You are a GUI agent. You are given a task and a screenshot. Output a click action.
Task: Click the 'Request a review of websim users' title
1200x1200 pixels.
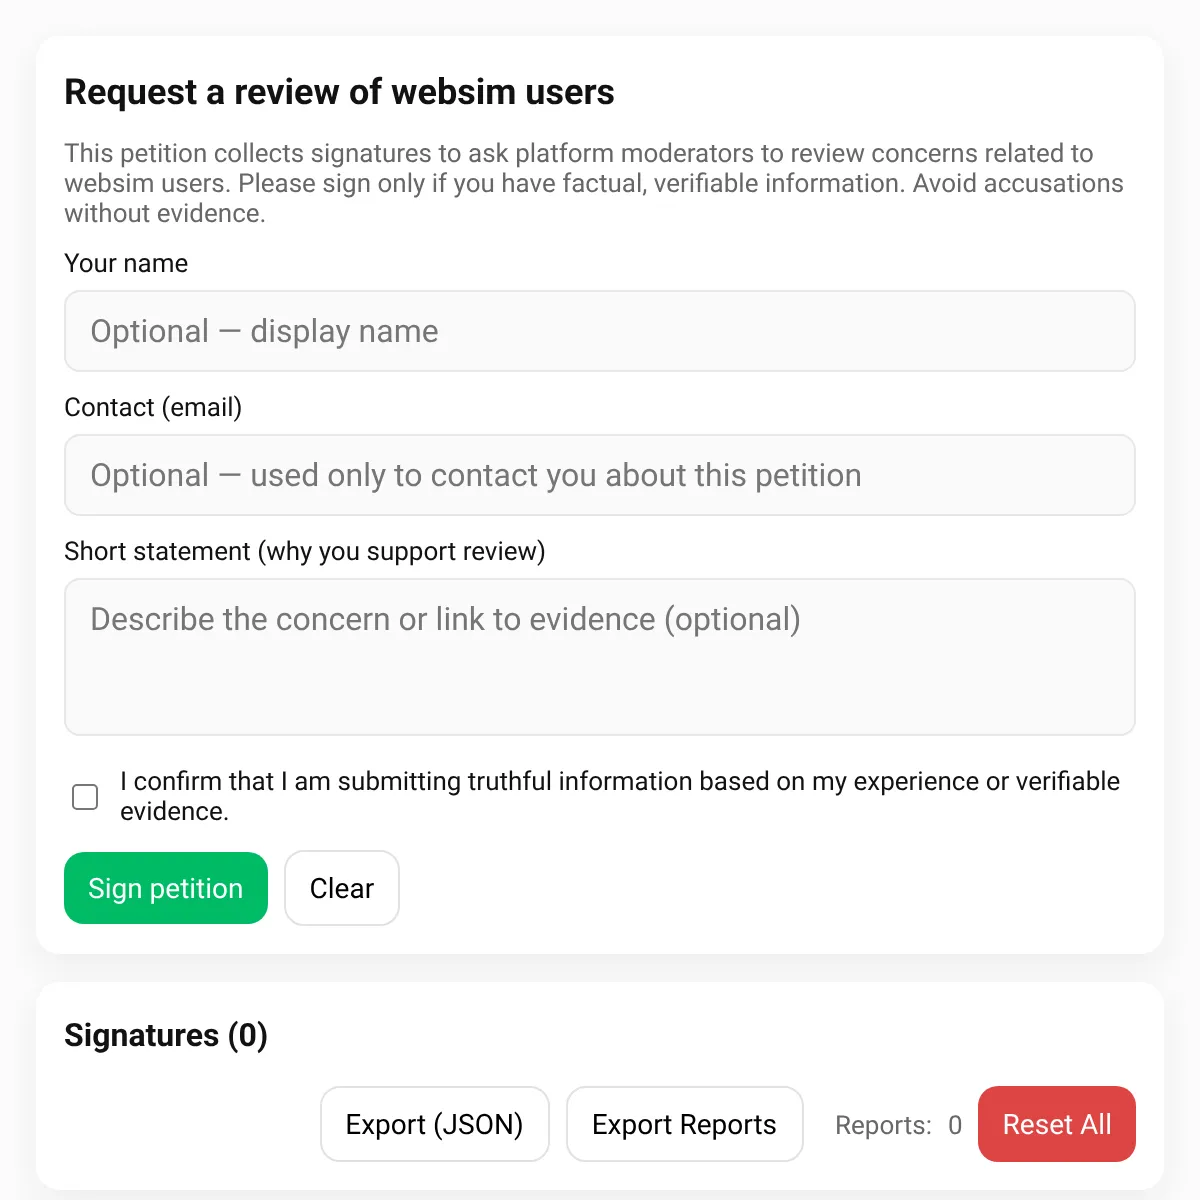click(339, 92)
